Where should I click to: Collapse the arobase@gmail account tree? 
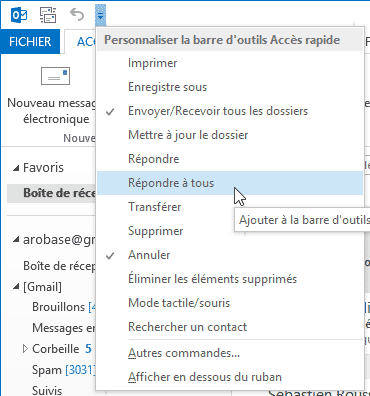click(x=16, y=239)
